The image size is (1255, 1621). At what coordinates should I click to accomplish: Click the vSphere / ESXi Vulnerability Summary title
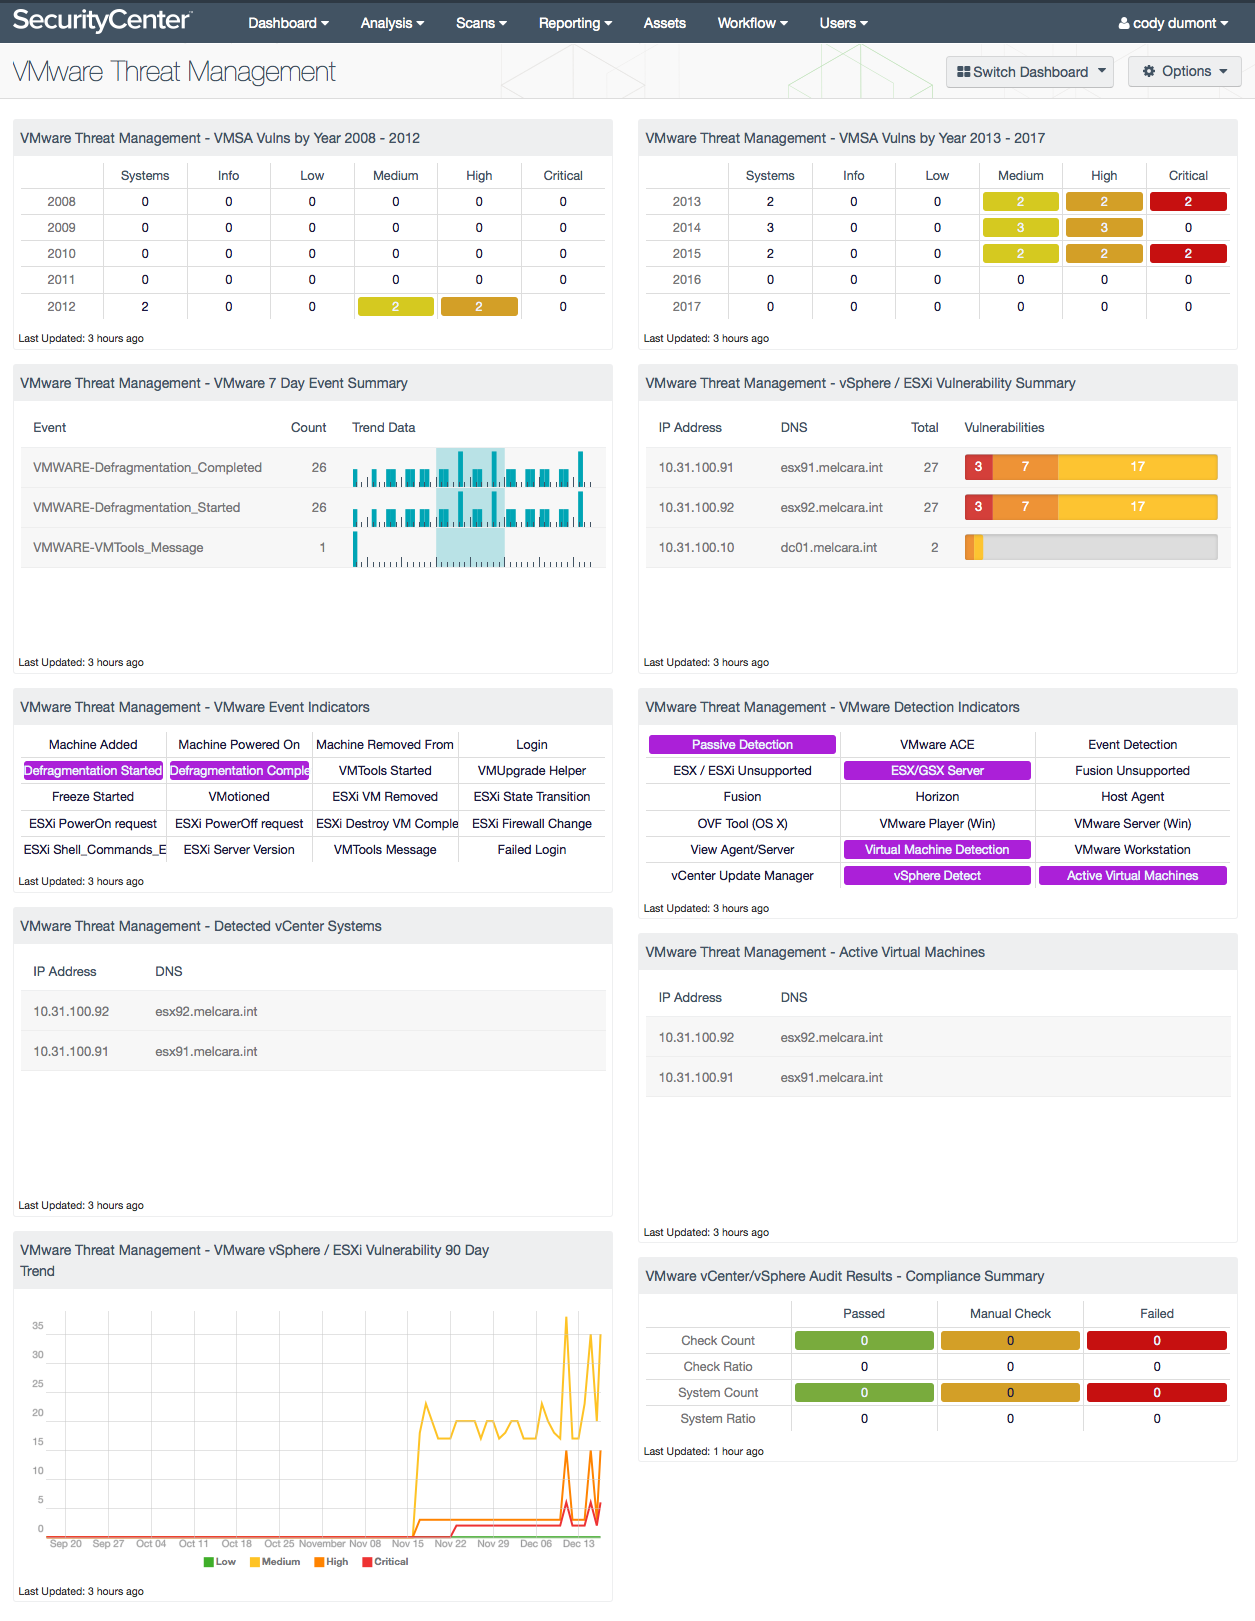[x=860, y=383]
